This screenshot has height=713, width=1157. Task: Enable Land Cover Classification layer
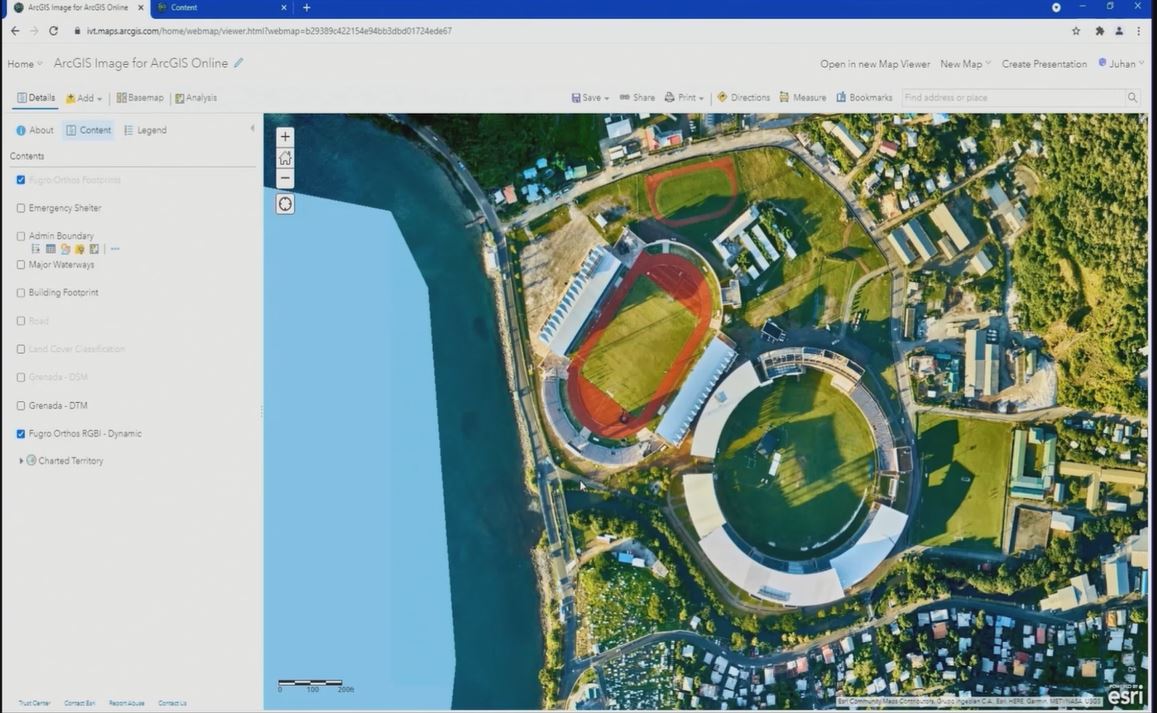pyautogui.click(x=21, y=349)
